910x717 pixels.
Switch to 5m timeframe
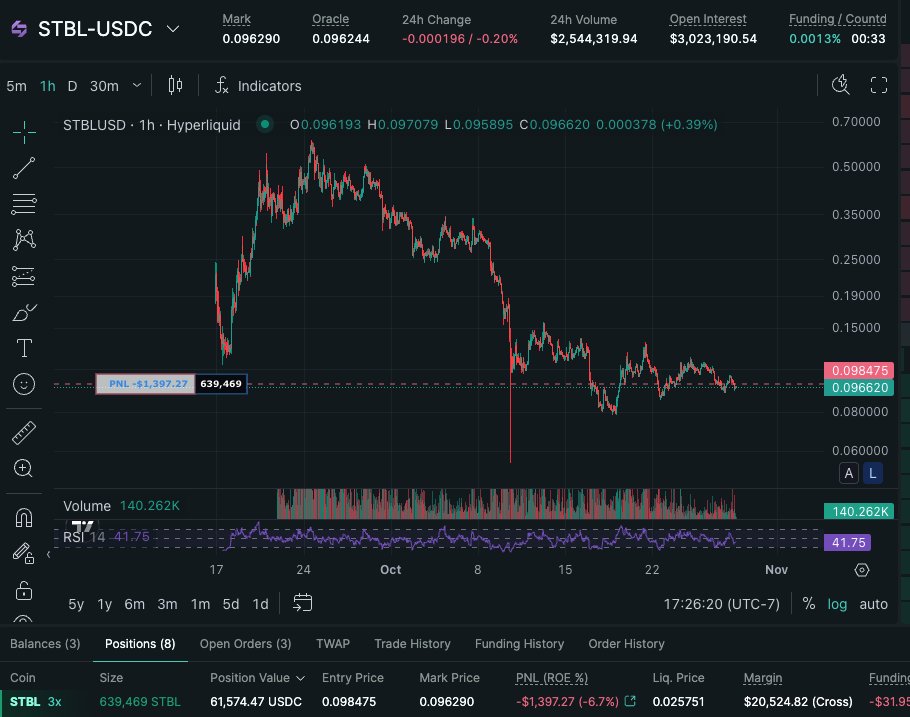click(x=16, y=86)
